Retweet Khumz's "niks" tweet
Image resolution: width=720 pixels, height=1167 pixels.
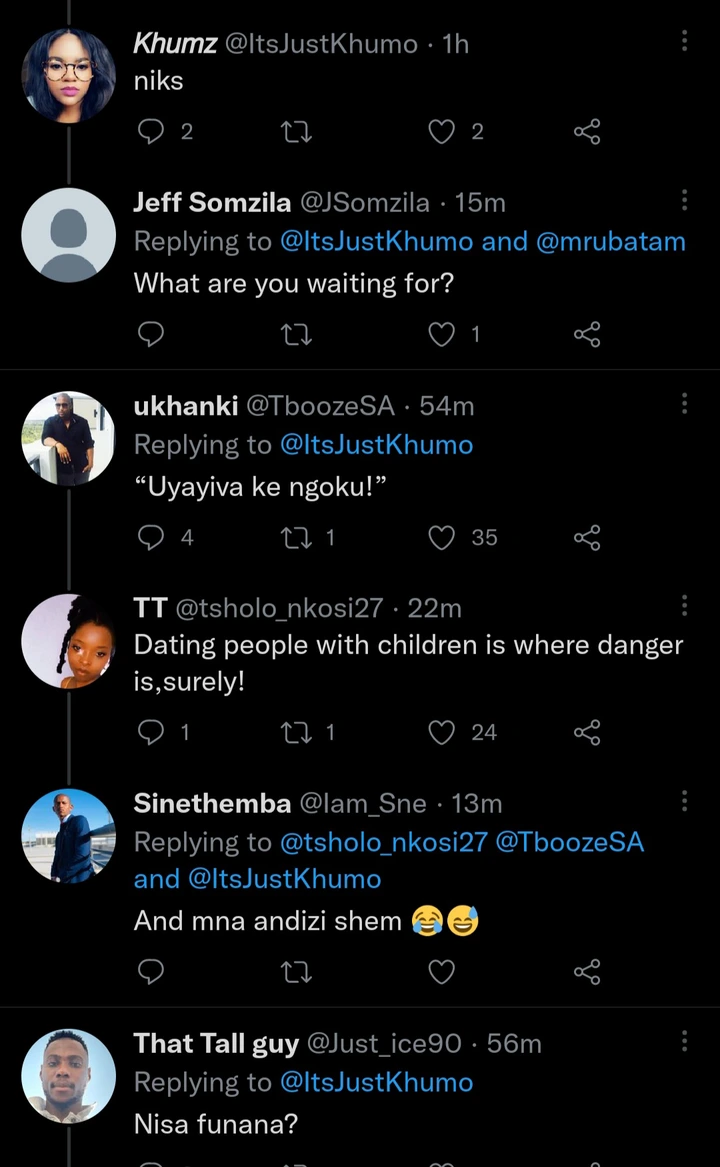298,131
